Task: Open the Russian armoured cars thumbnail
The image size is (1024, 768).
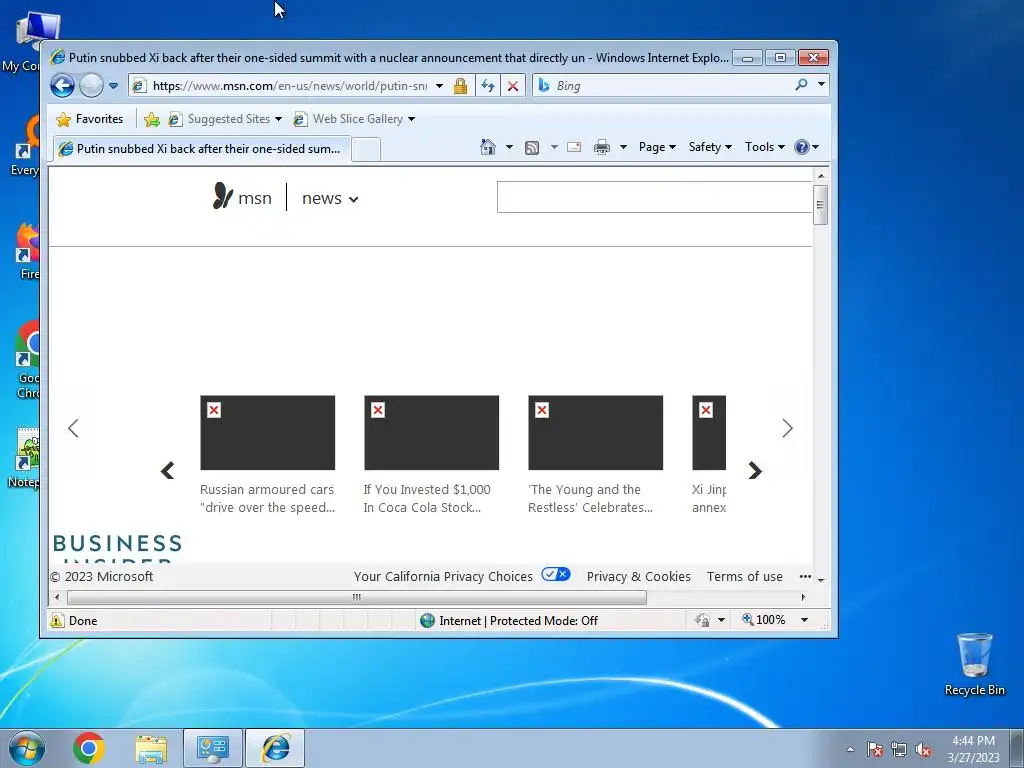Action: coord(268,432)
